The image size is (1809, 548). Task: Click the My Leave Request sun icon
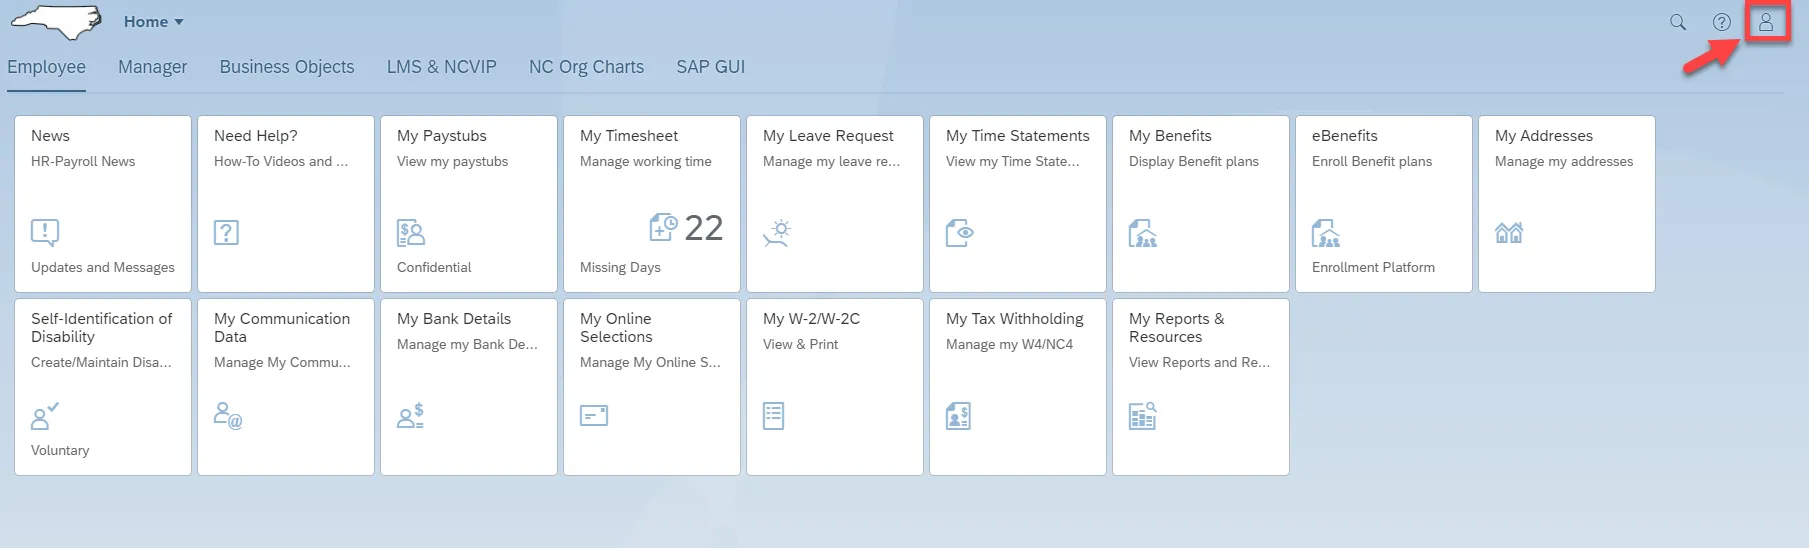tap(777, 233)
